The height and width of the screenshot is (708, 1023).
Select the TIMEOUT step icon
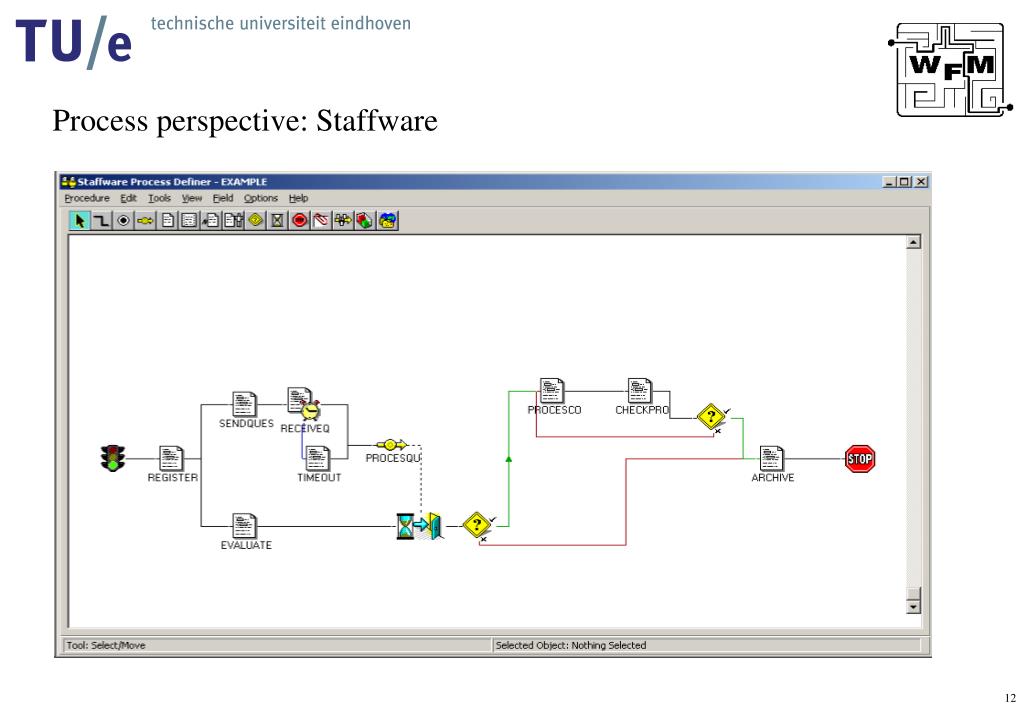coord(317,458)
